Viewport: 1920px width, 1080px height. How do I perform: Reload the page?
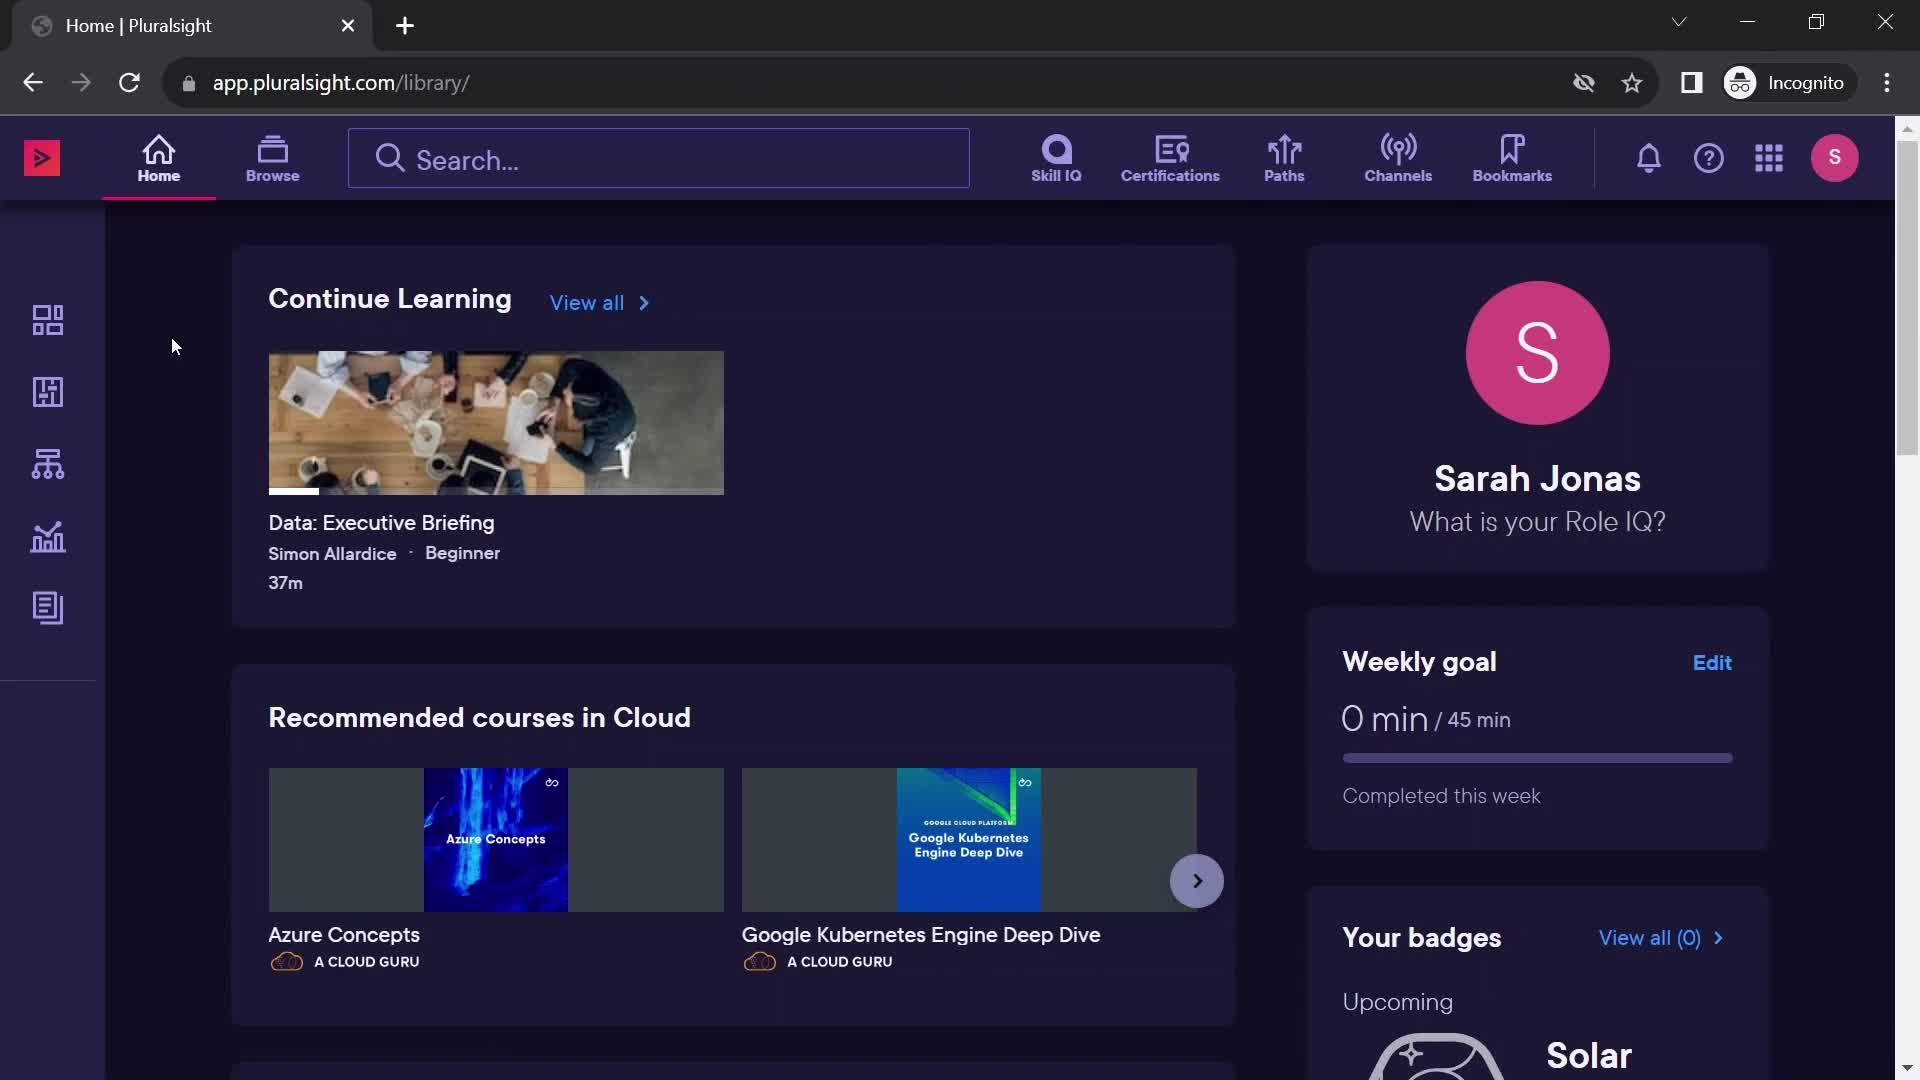tap(129, 83)
